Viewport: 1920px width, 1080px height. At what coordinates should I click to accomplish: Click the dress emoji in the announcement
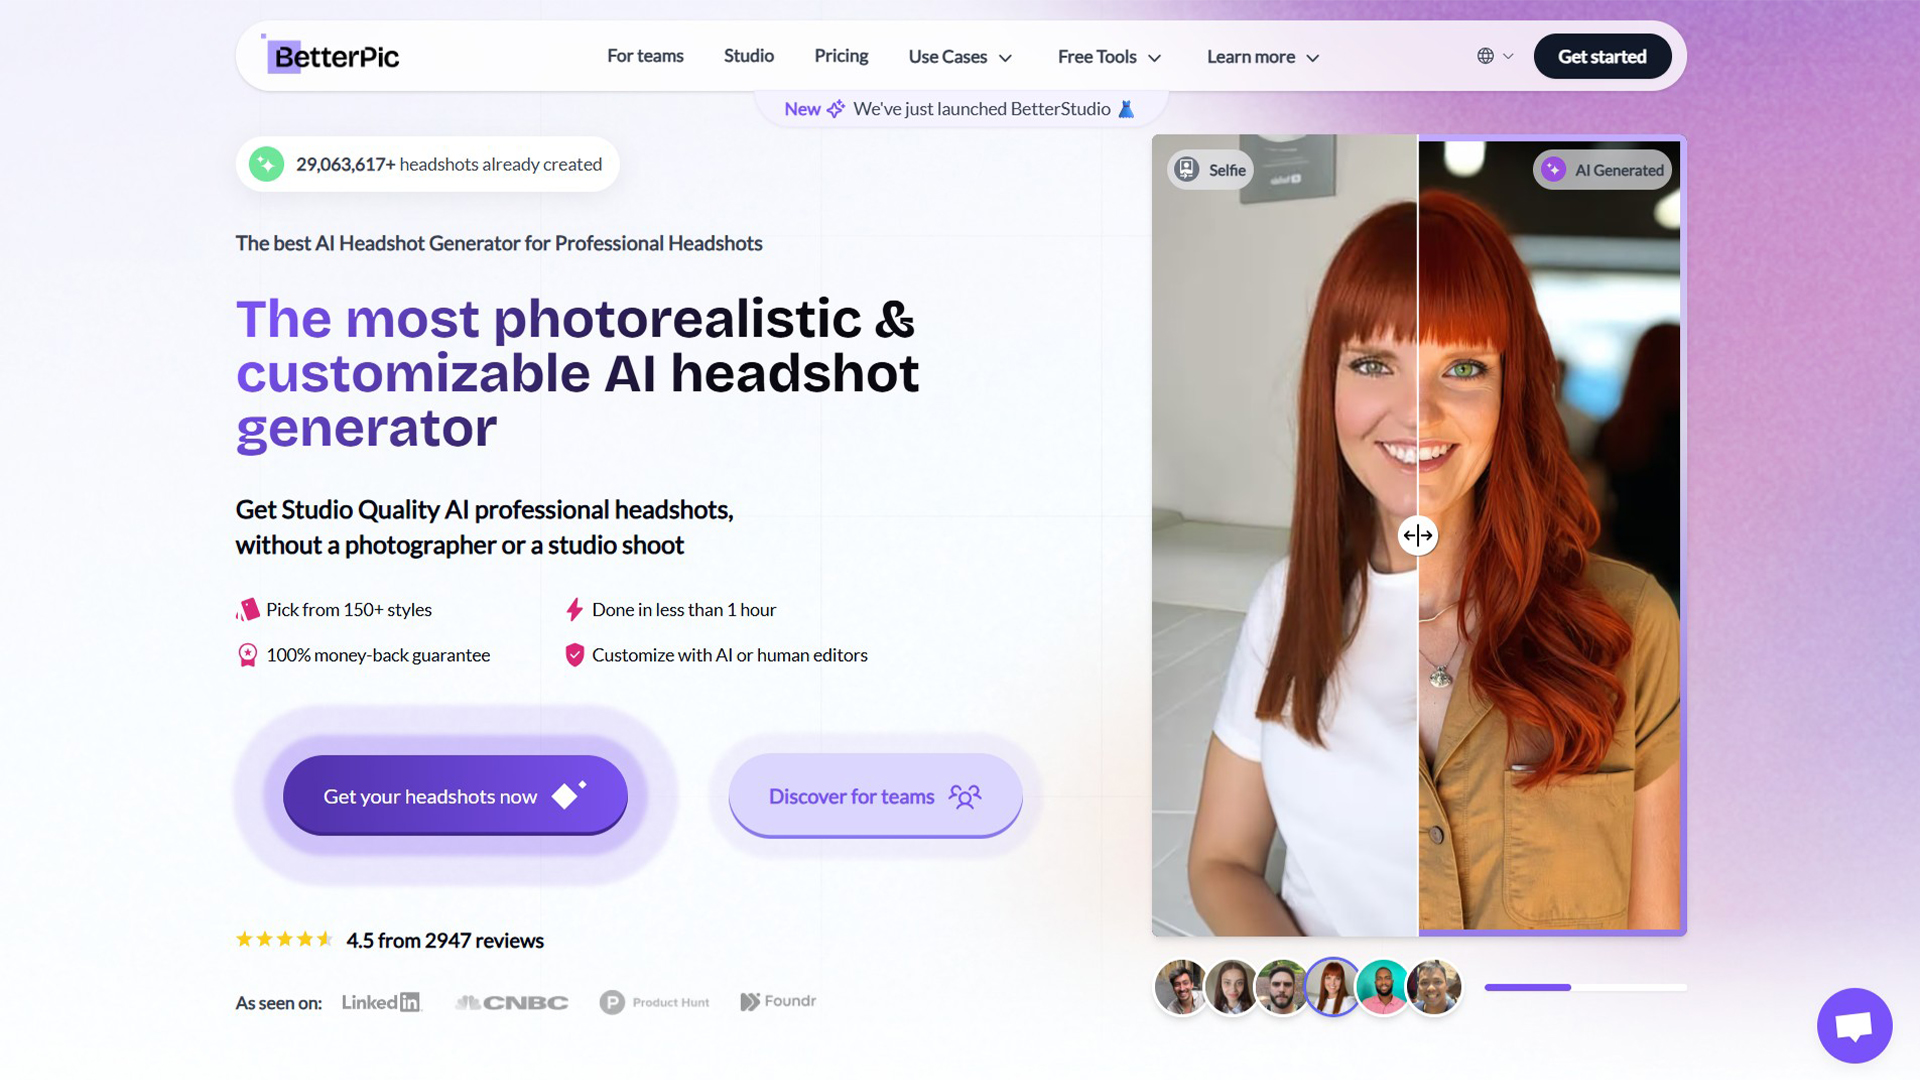tap(1126, 109)
